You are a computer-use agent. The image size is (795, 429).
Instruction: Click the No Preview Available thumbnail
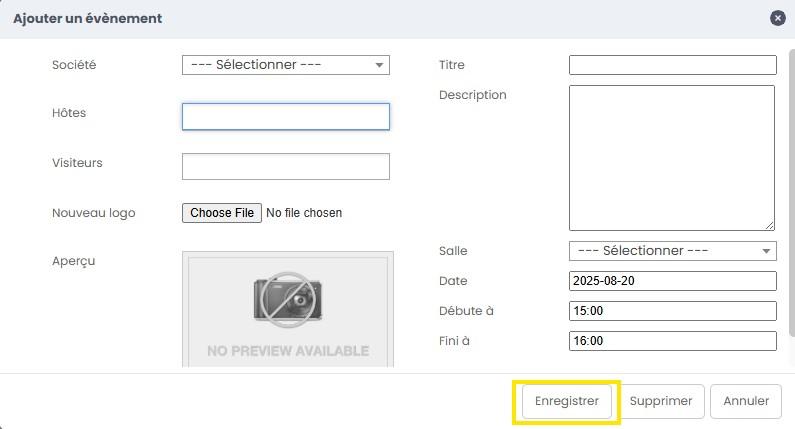pos(287,309)
